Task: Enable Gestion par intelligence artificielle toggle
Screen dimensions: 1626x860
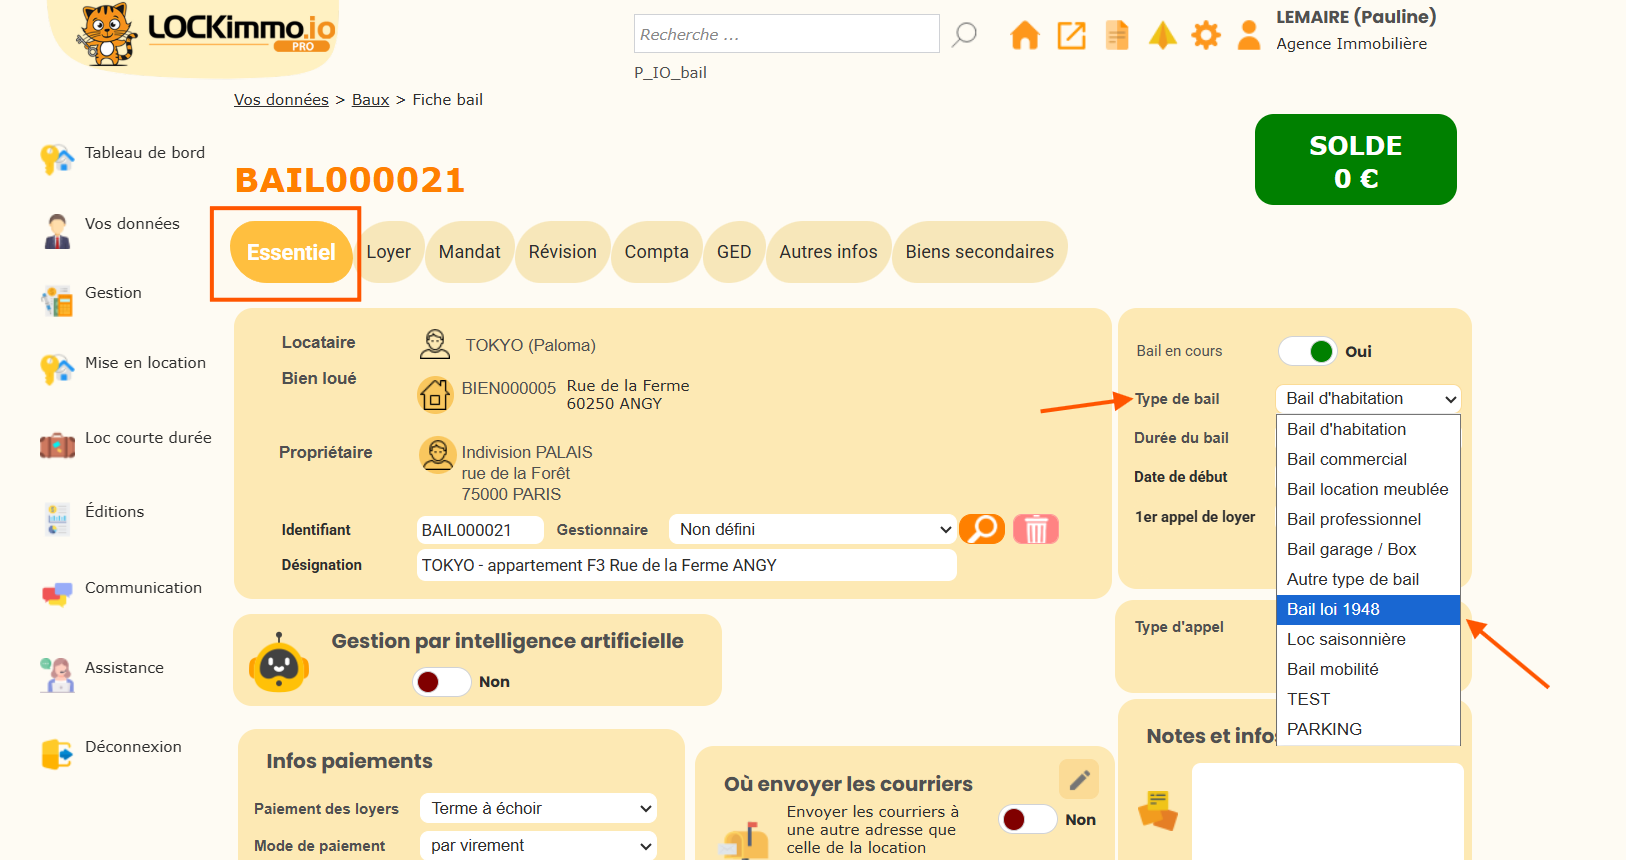Action: 441,682
